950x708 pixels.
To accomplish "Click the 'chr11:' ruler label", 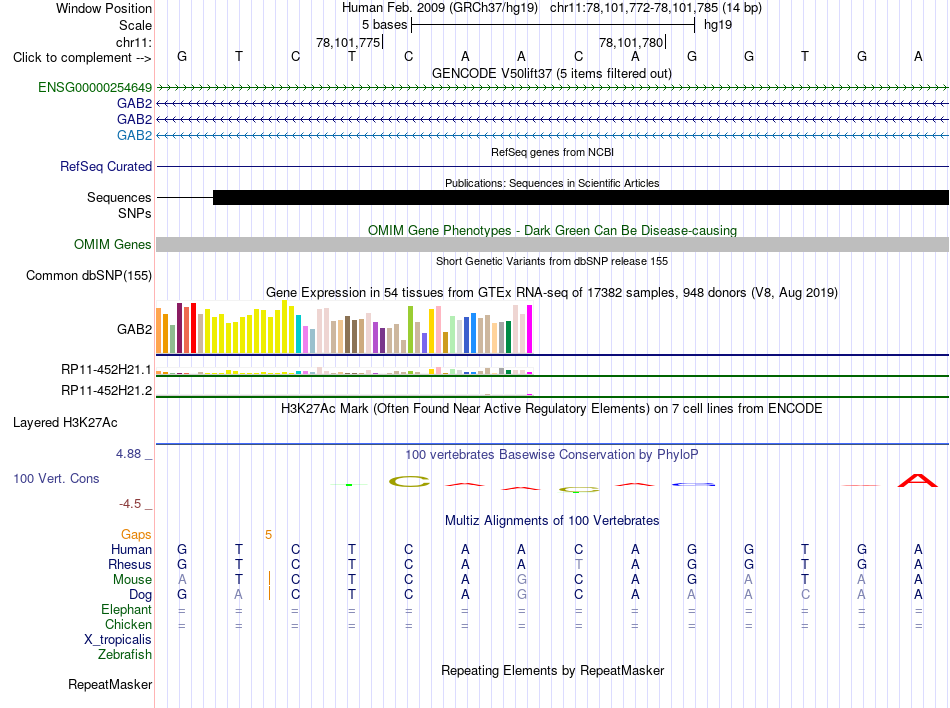I will coord(133,42).
